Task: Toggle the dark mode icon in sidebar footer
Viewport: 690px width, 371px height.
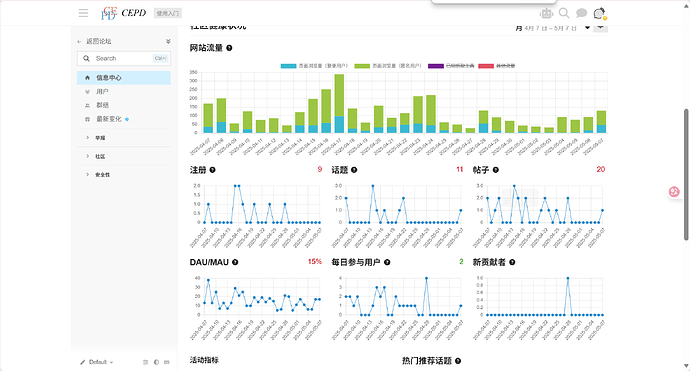Action: (156, 362)
